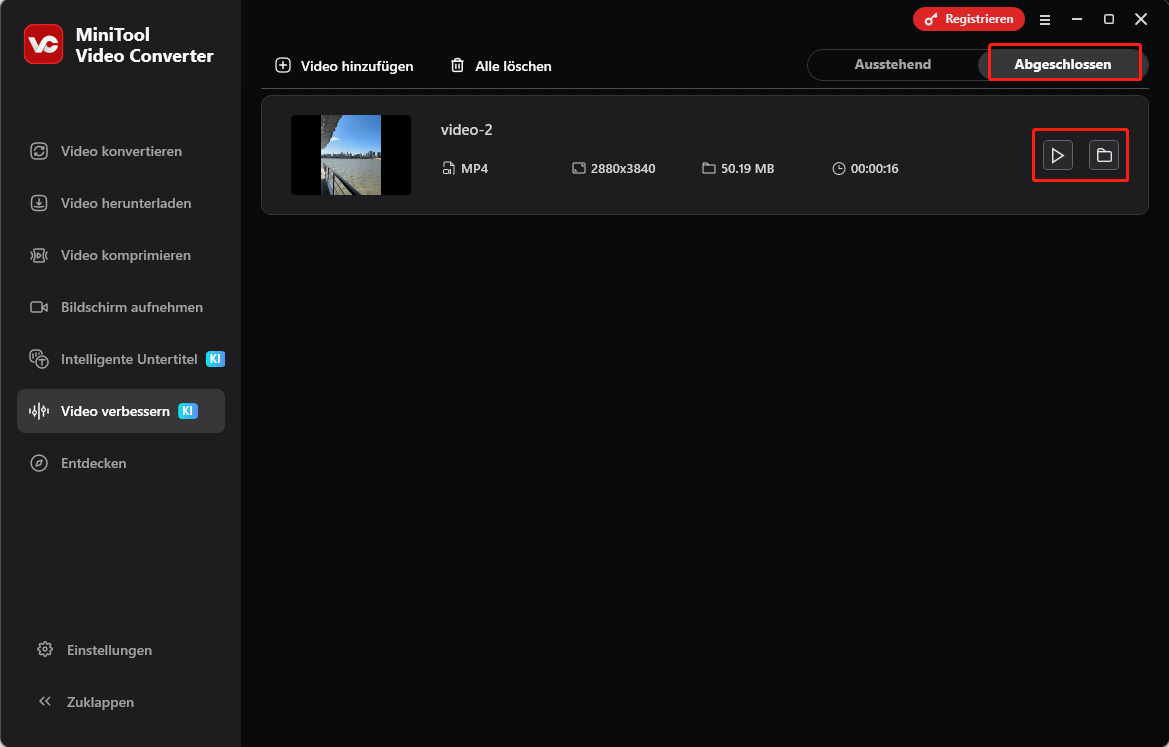Click the video-2 thumbnail
Screen dimensions: 1169x747
pyautogui.click(x=351, y=155)
